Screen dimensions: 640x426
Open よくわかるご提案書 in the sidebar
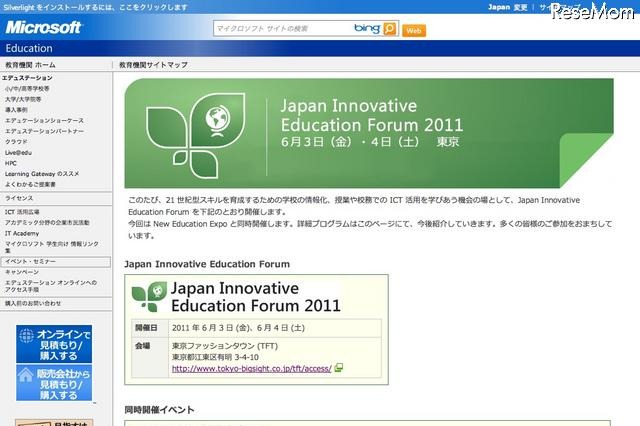[30, 184]
